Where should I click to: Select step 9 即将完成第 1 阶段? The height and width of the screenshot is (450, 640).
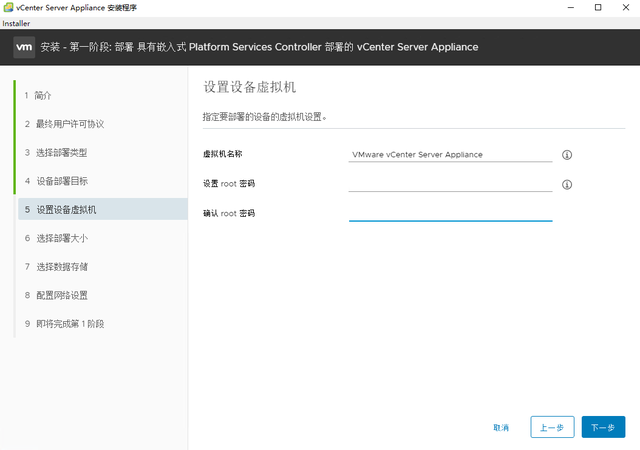(64, 324)
